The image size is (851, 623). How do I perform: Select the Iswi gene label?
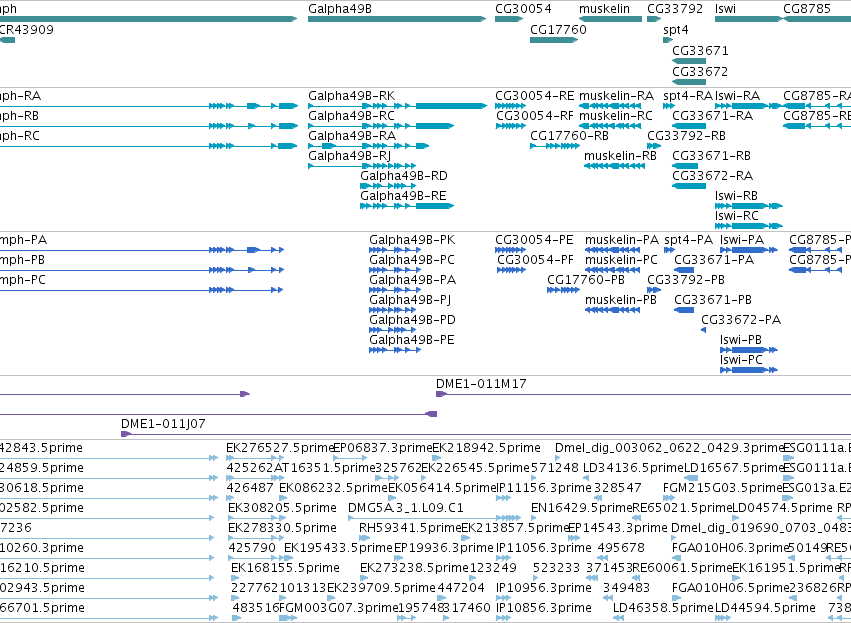tap(725, 9)
